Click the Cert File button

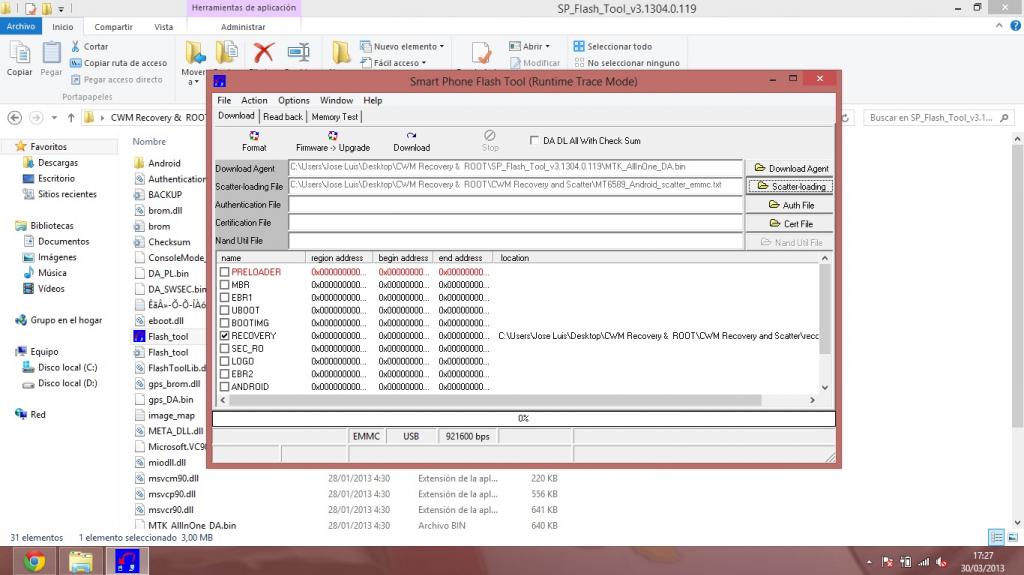[x=791, y=223]
